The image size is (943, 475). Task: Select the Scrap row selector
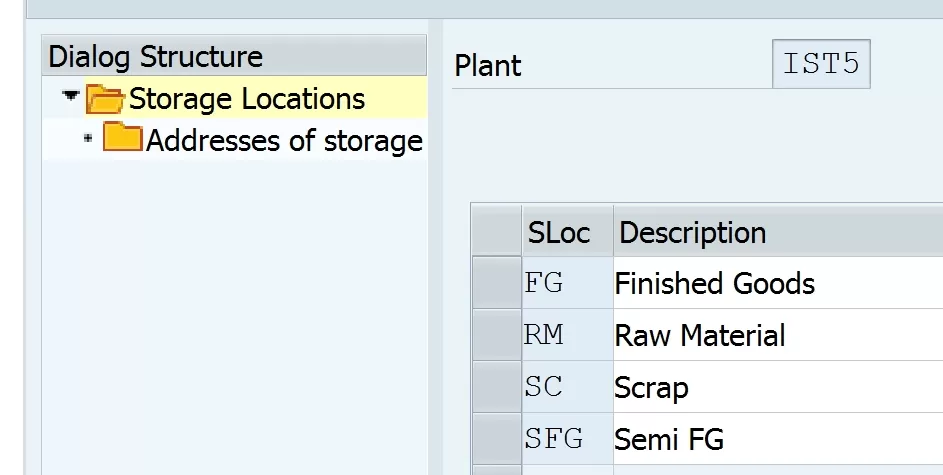tap(497, 387)
